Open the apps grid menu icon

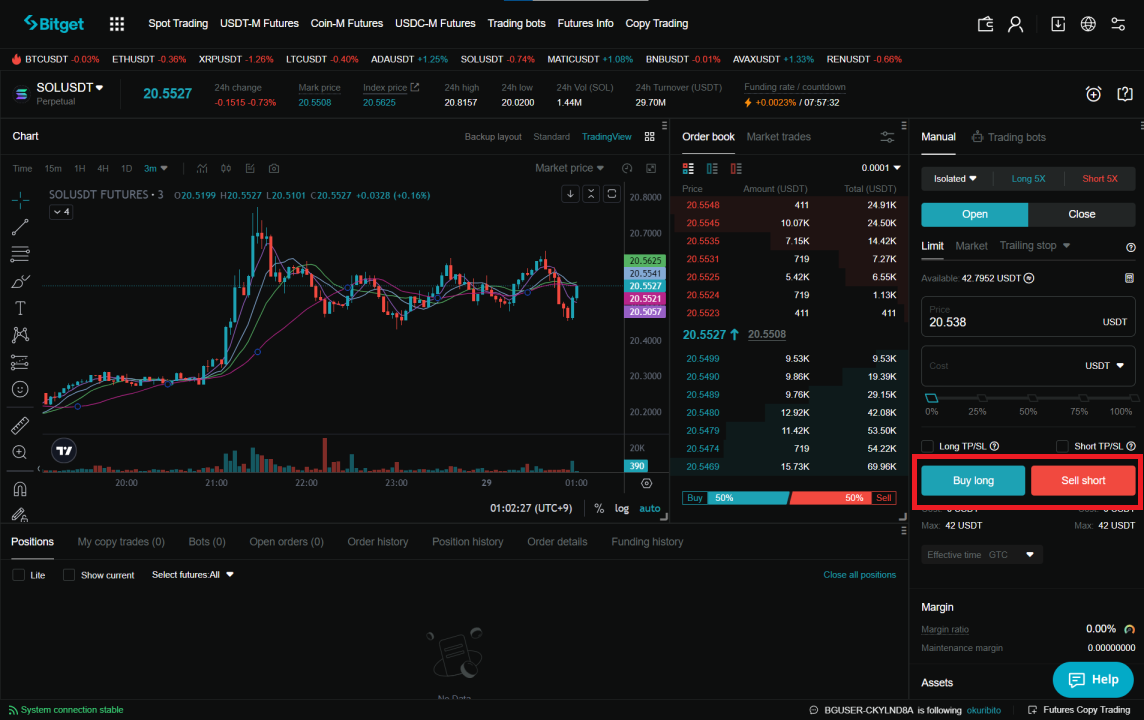[117, 24]
